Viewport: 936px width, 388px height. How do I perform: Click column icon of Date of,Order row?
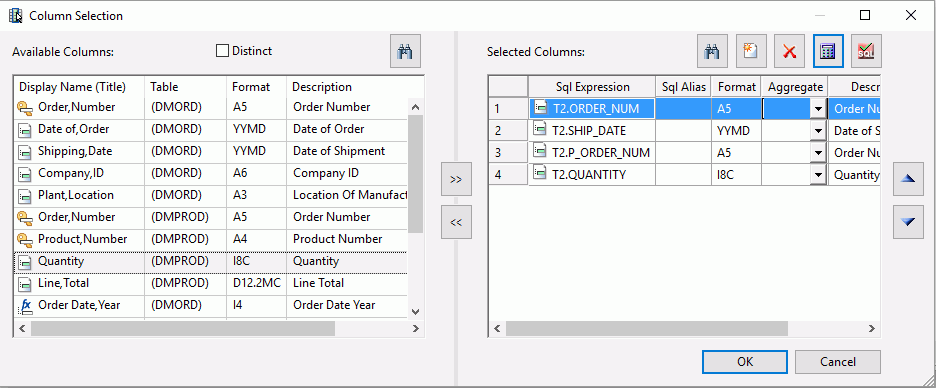(25, 130)
